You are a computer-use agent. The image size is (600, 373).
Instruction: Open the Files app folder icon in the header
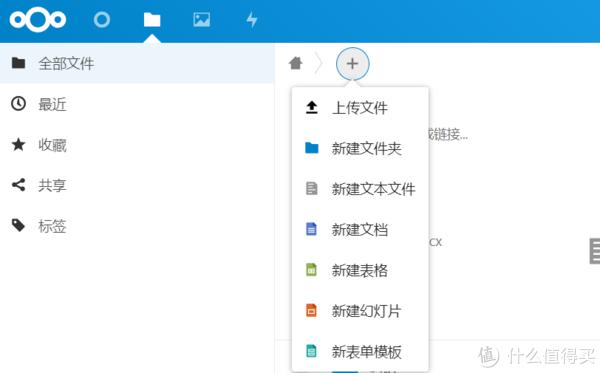pos(152,20)
